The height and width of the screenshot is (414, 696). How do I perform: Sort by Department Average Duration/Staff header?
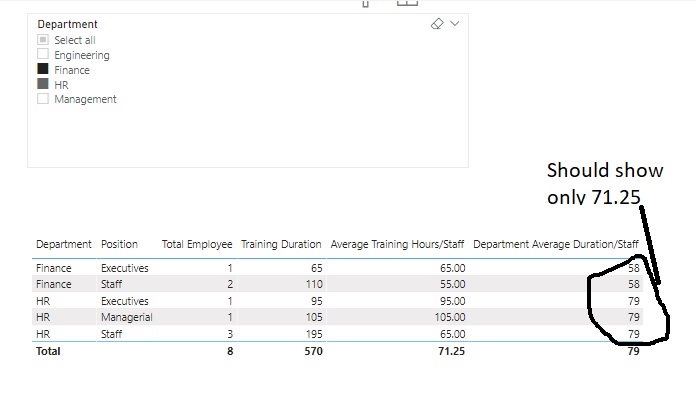[556, 244]
